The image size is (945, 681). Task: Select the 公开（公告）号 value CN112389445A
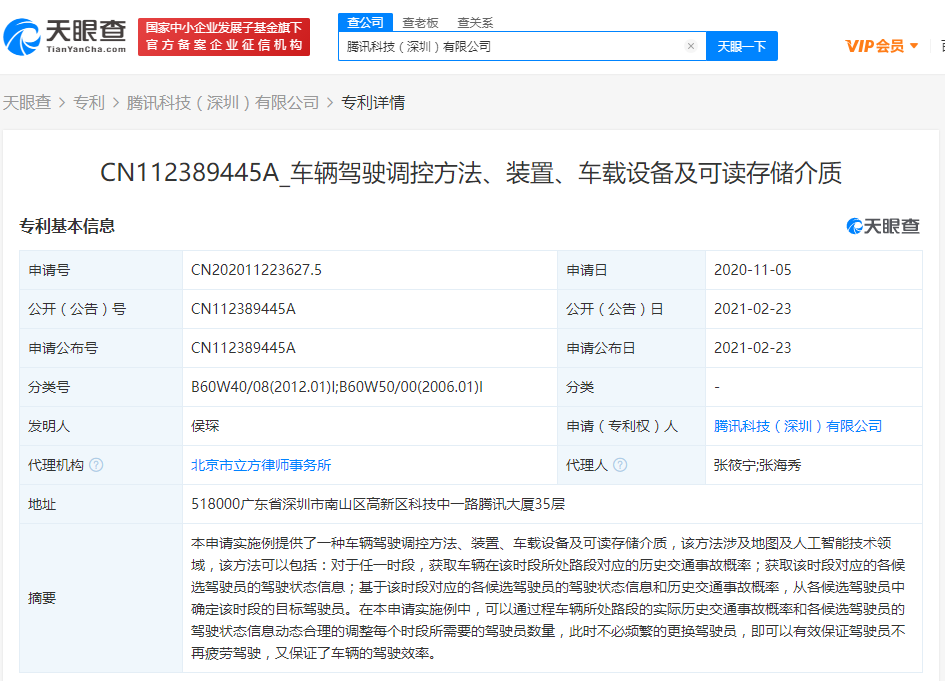coord(243,309)
